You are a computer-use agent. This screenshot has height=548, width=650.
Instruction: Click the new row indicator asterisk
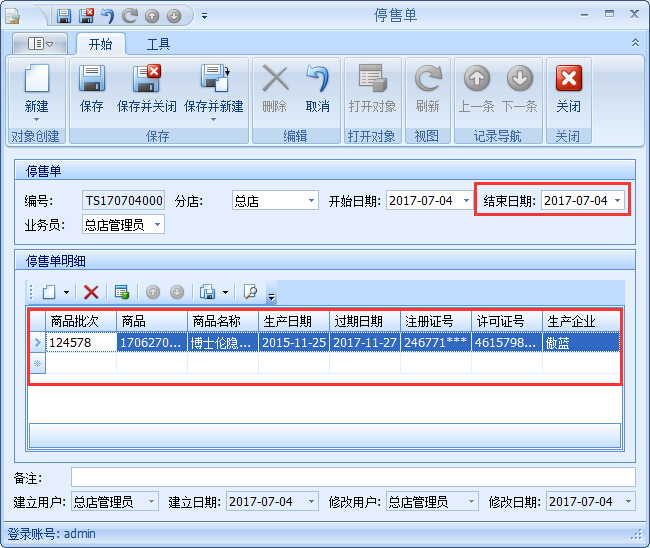tap(37, 364)
